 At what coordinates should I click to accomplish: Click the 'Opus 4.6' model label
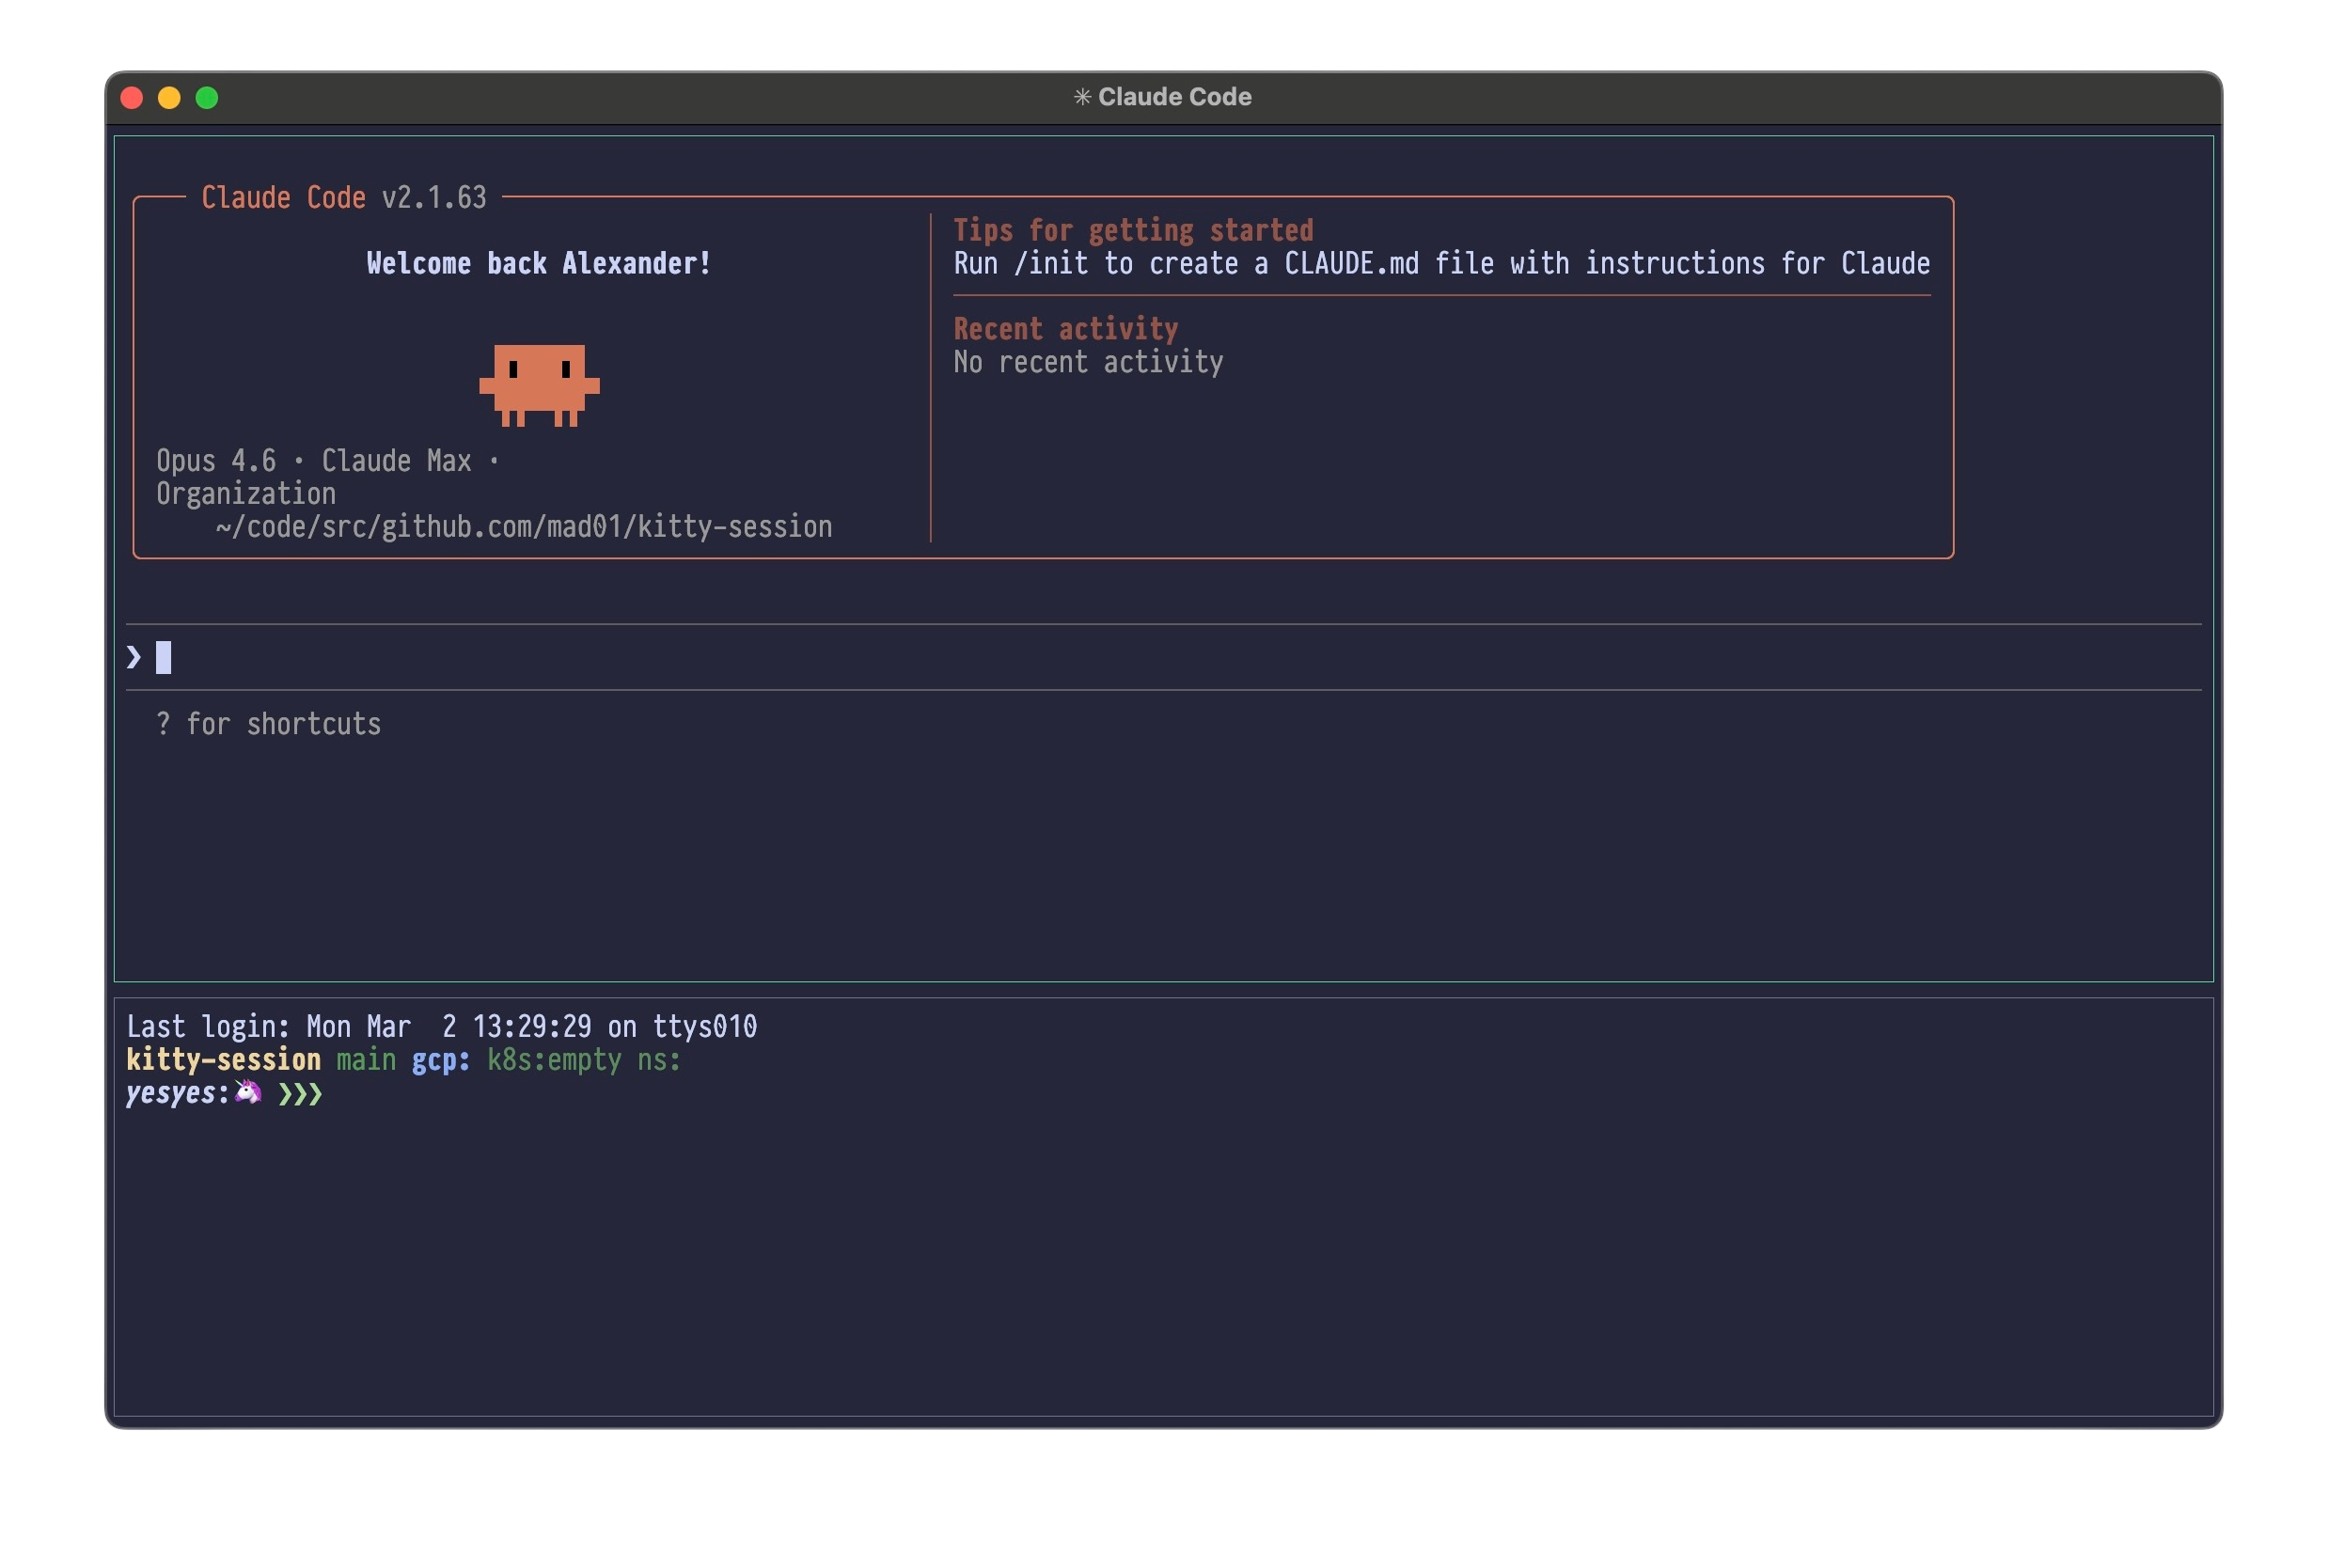(x=216, y=461)
